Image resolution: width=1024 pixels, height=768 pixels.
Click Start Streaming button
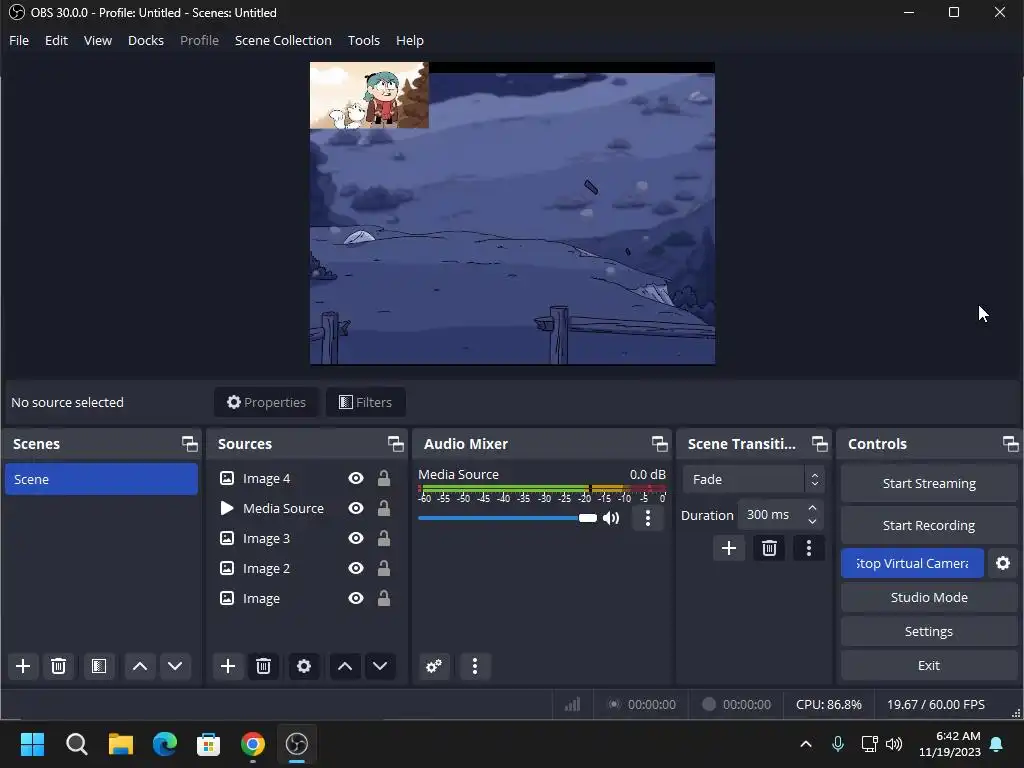pos(929,483)
